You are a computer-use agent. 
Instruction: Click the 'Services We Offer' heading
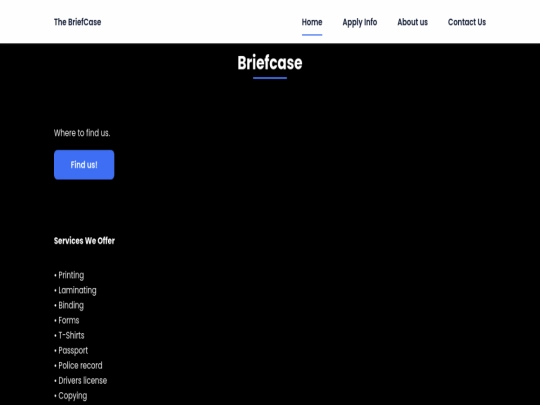click(x=84, y=241)
